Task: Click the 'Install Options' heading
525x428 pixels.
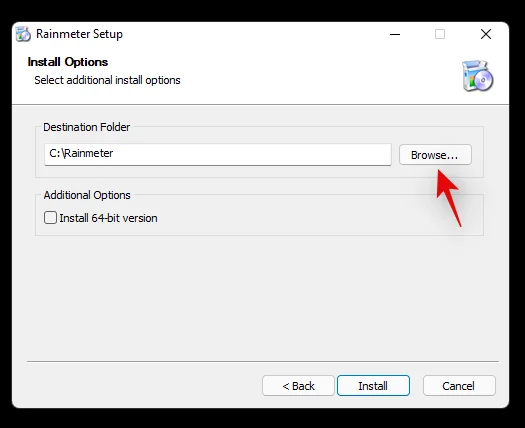Action: tap(68, 62)
